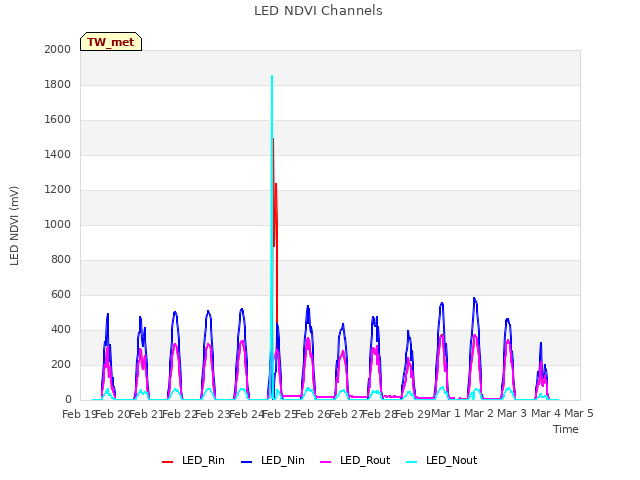Click the y-axis tick value 2000

[x=58, y=49]
